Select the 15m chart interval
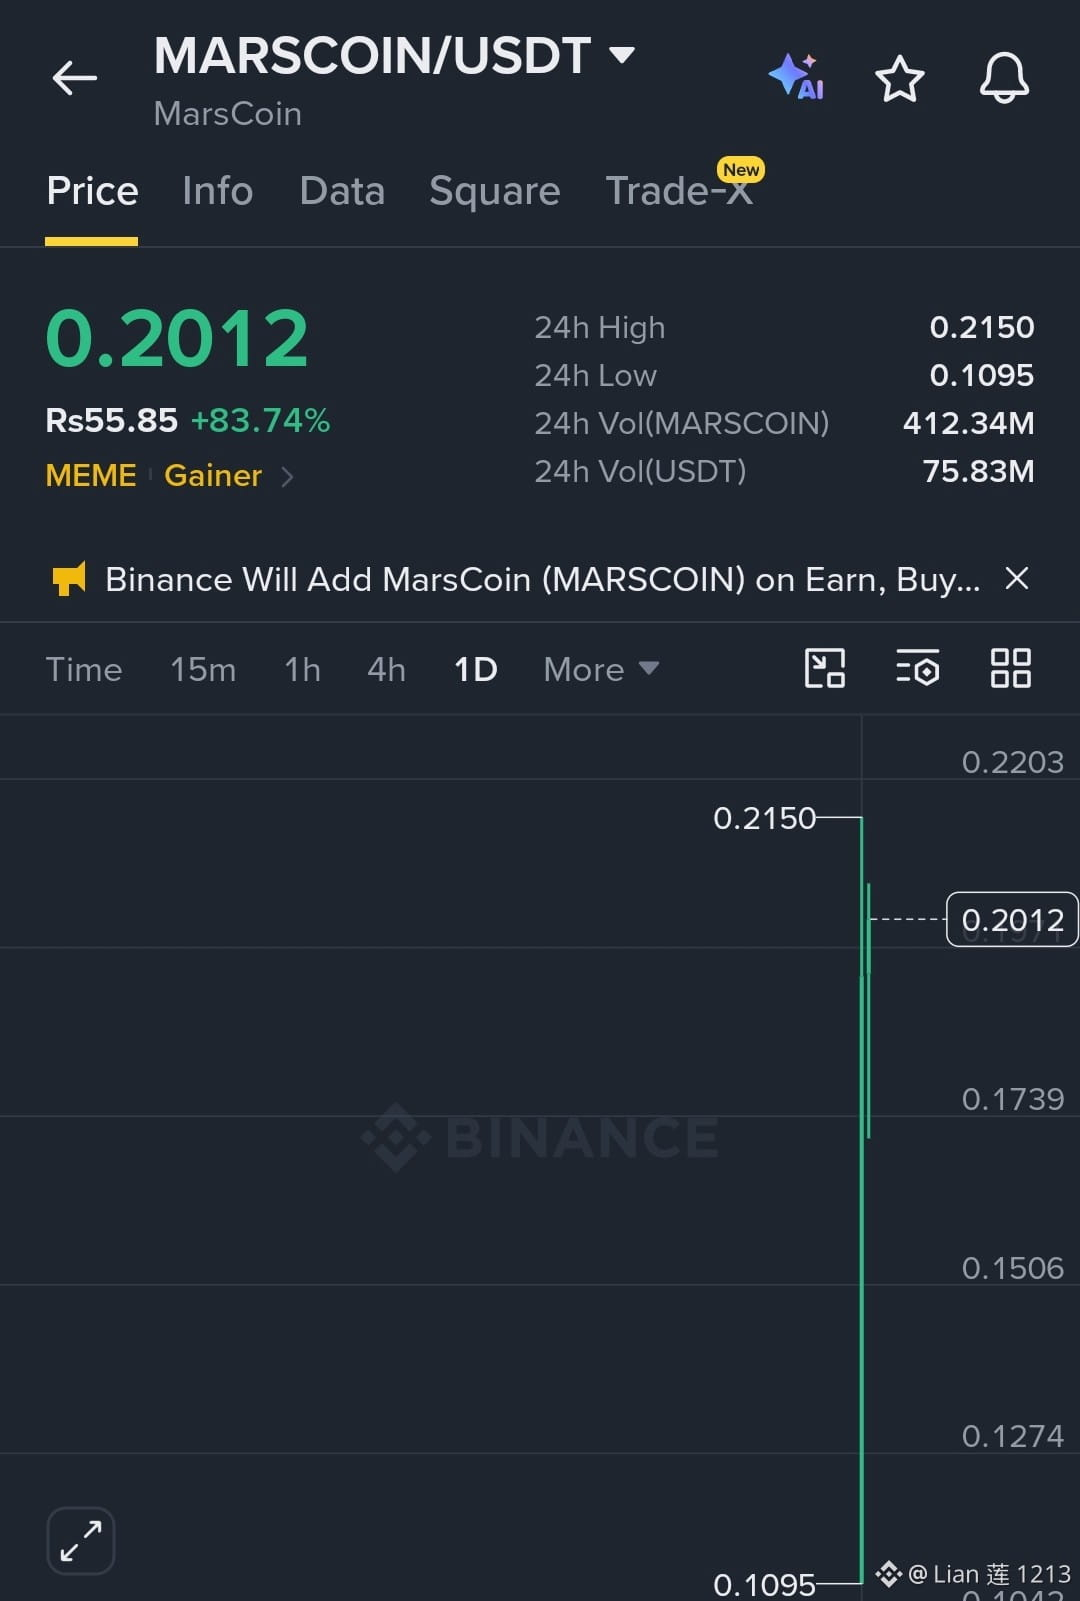The image size is (1080, 1601). click(x=203, y=669)
